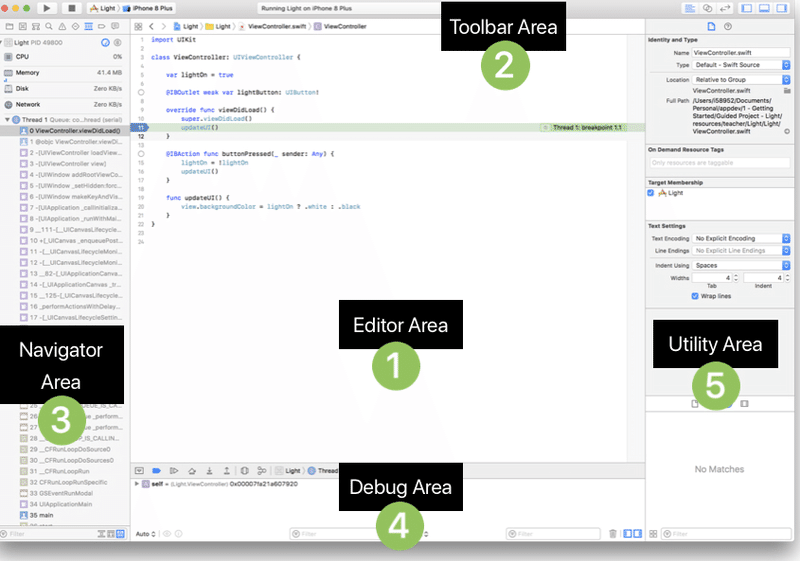Switch to the Assistant editor button

pos(708,8)
